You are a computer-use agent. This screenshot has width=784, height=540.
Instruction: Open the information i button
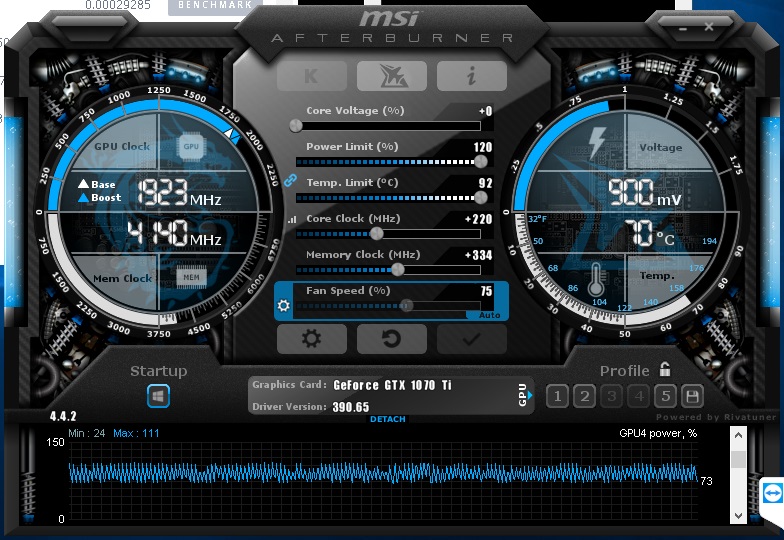point(472,76)
